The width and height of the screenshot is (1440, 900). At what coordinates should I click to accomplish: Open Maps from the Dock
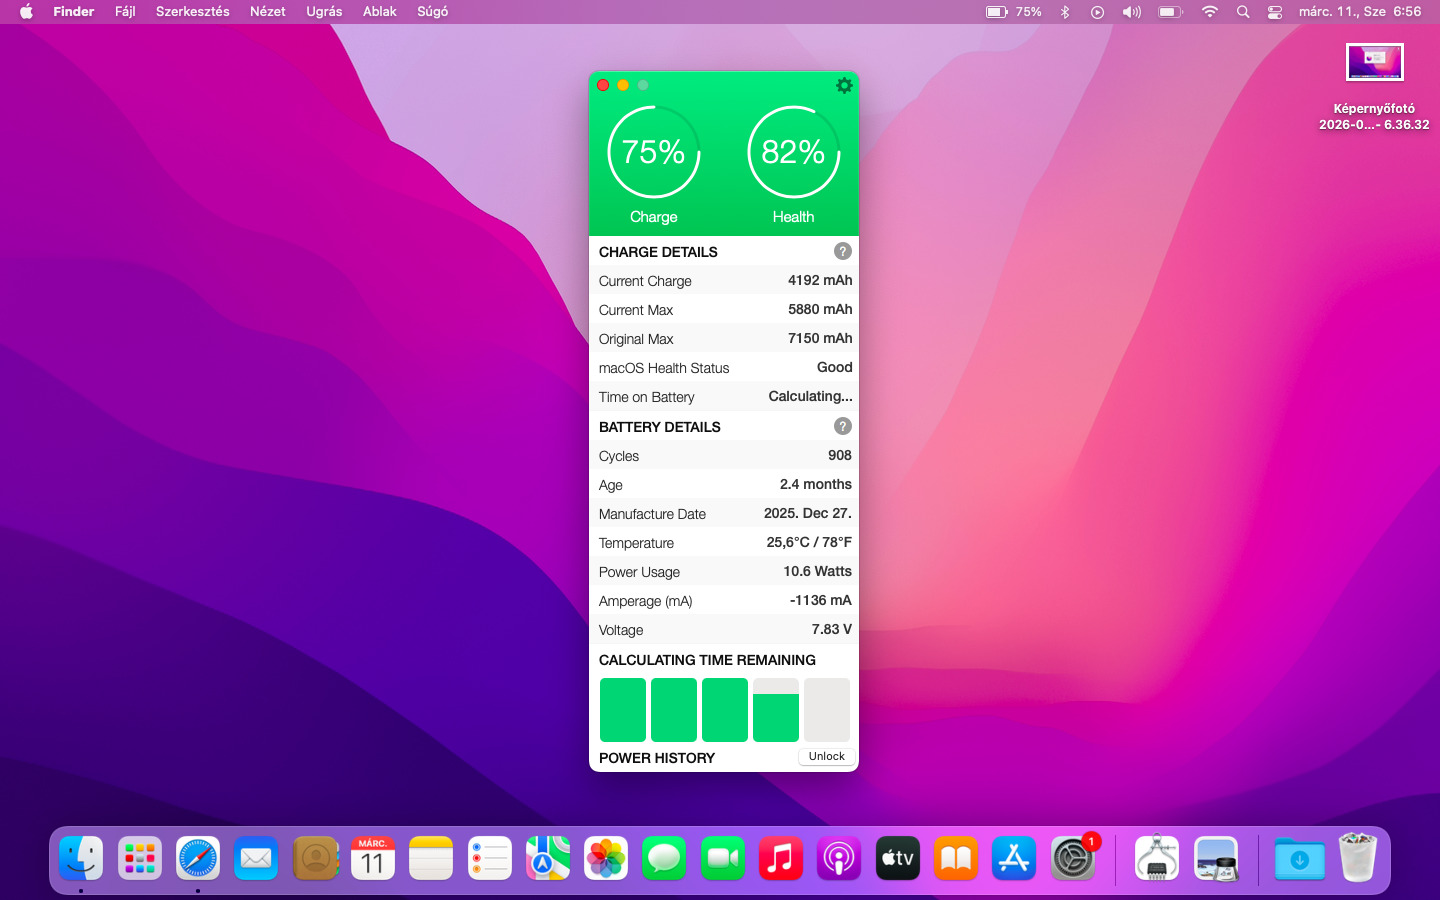[548, 858]
